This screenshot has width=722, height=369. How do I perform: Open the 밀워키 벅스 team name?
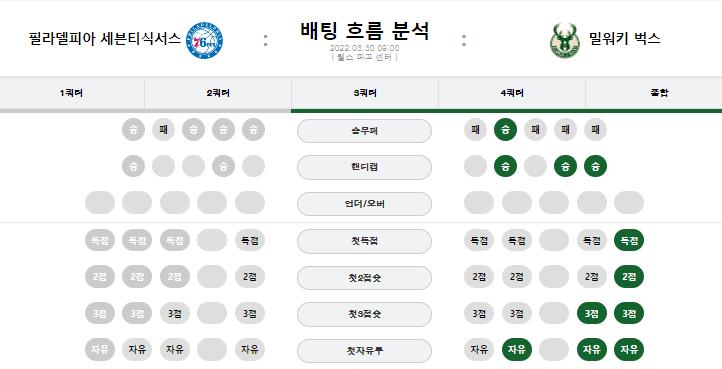[x=624, y=38]
